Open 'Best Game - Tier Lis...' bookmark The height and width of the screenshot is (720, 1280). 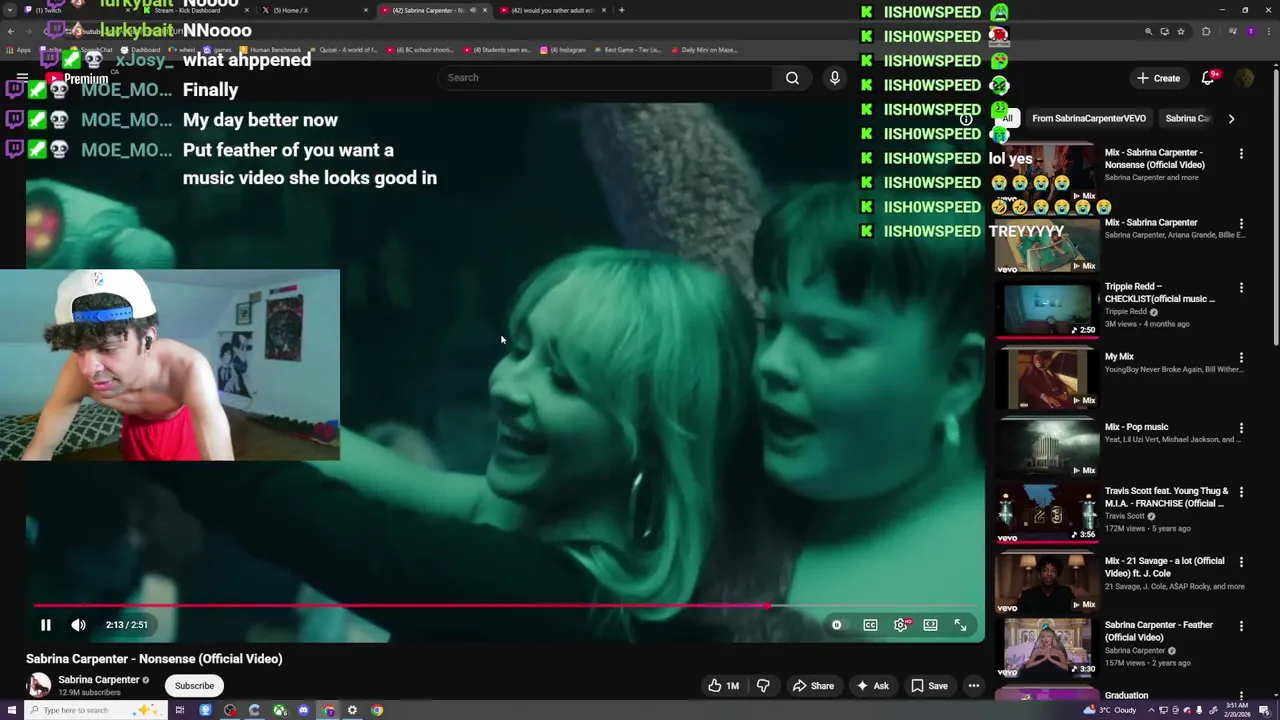(x=628, y=50)
